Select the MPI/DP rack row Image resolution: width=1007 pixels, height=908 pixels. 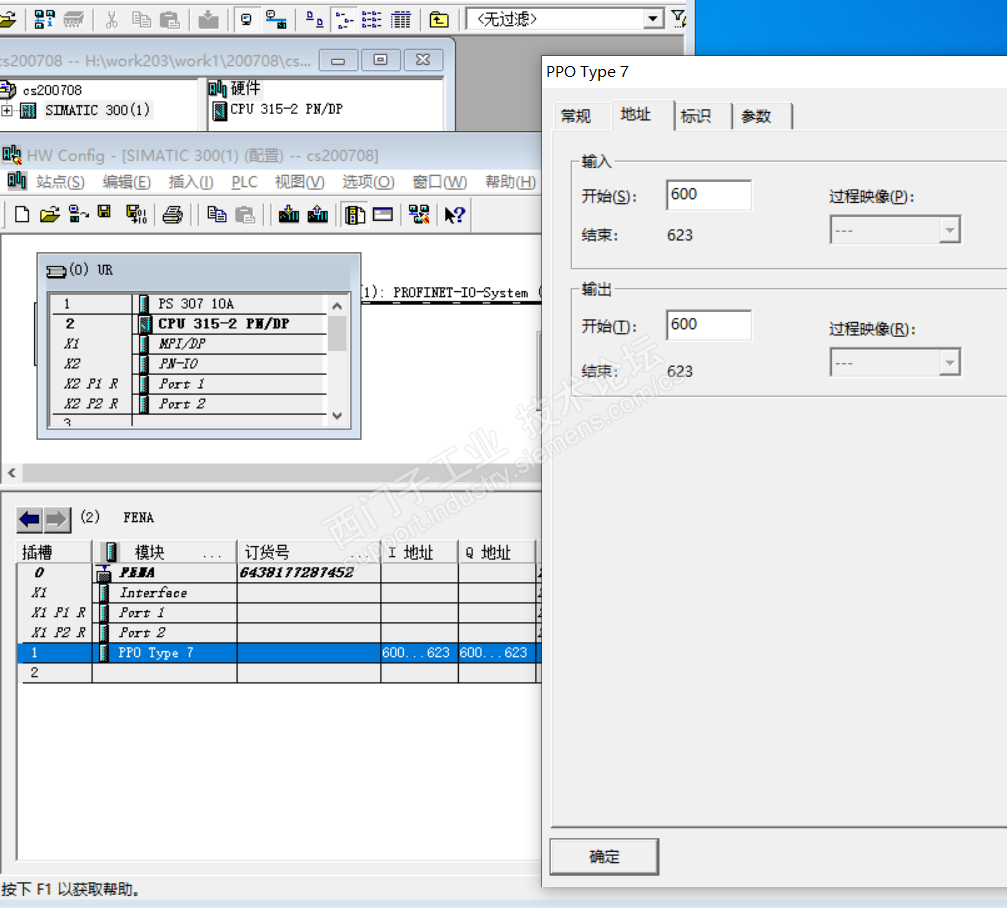[189, 344]
